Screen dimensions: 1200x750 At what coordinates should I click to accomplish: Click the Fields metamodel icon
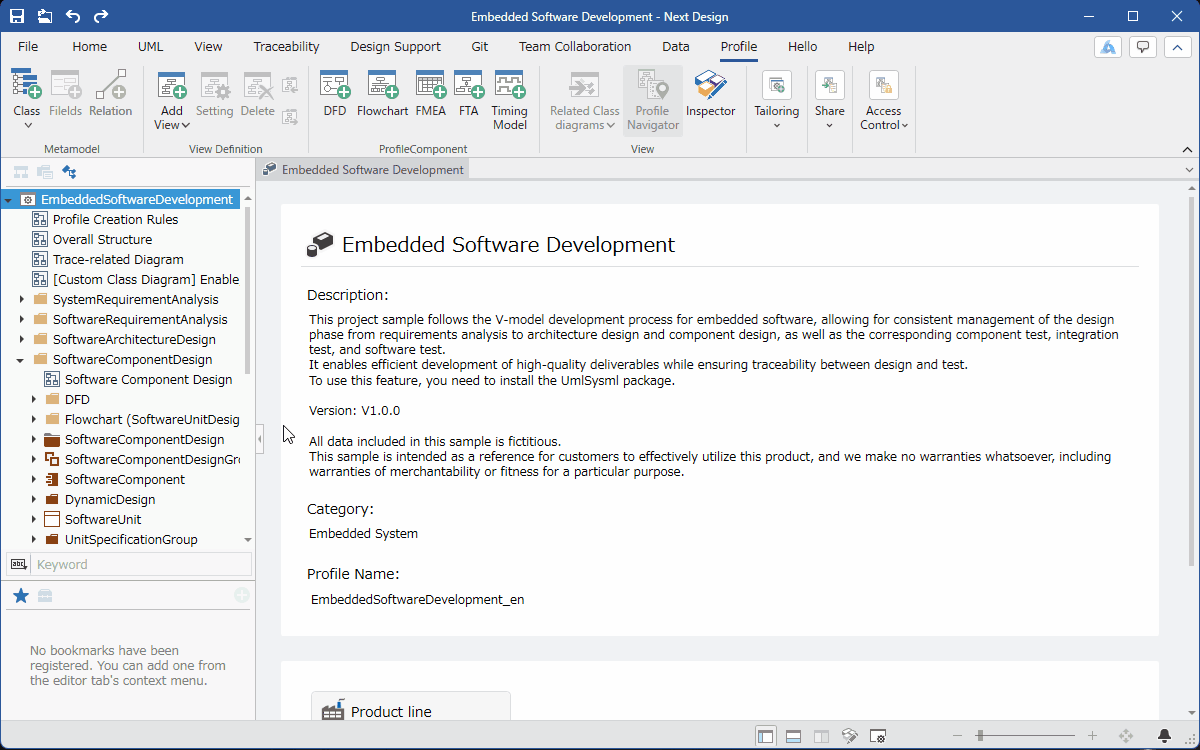click(66, 95)
